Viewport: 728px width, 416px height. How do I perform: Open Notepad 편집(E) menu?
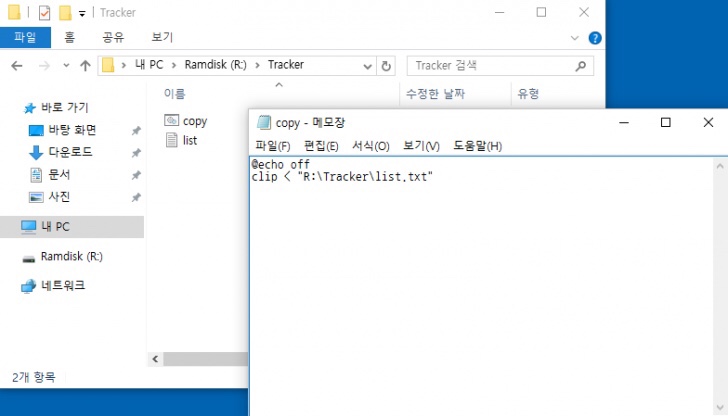[321, 146]
